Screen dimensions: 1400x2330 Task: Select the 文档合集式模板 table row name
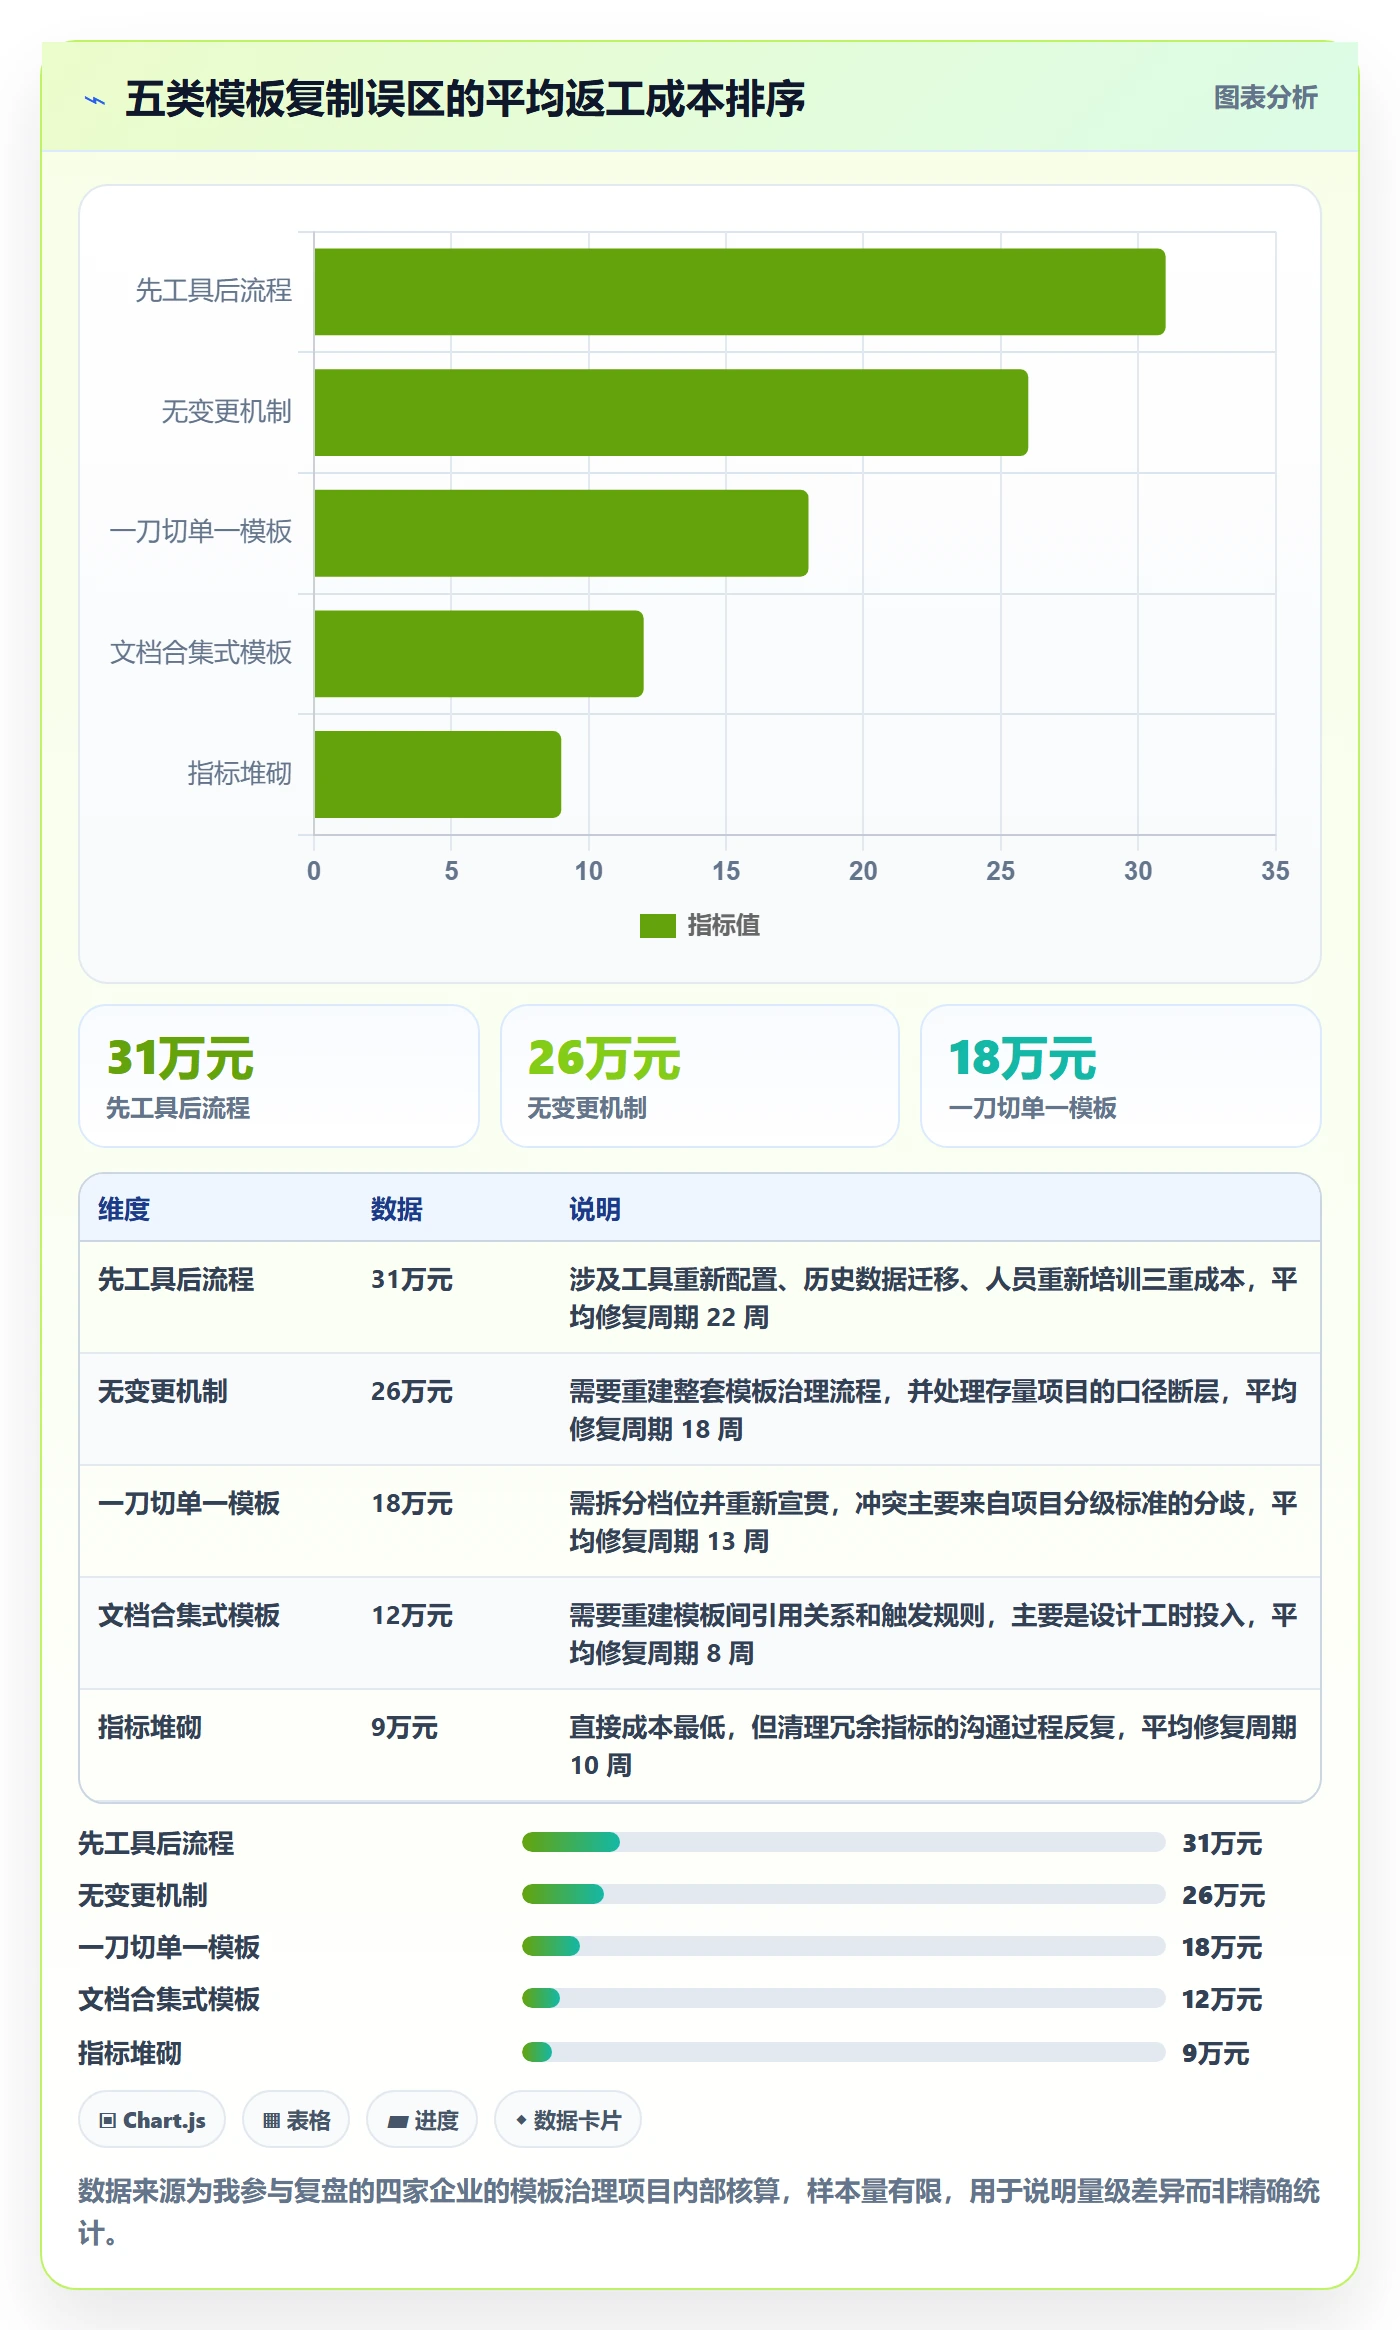[189, 1615]
